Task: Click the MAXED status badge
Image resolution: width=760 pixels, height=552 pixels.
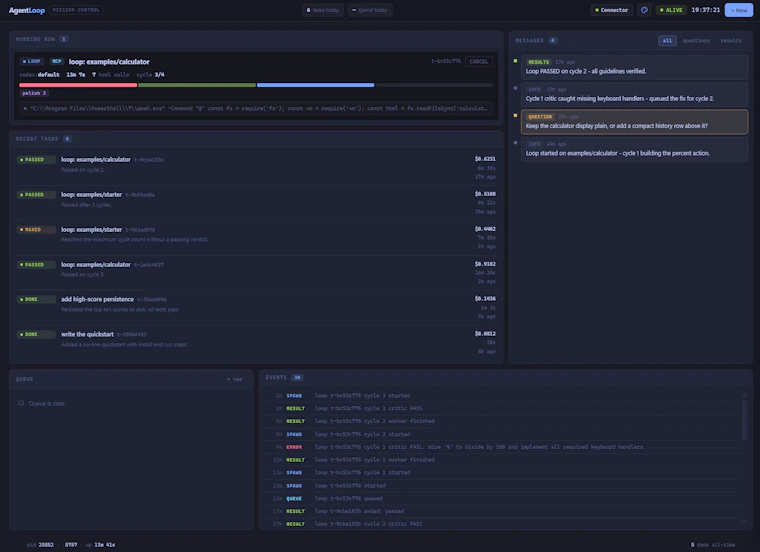Action: [36, 230]
